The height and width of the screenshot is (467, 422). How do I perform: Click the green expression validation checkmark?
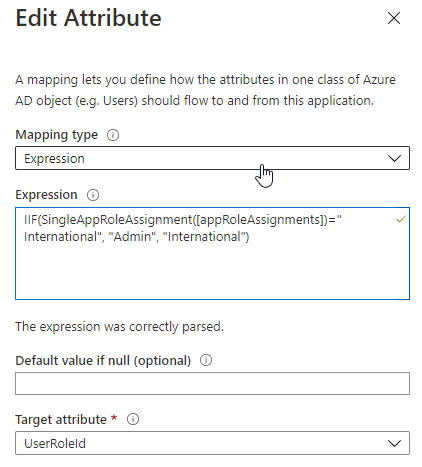pos(401,219)
